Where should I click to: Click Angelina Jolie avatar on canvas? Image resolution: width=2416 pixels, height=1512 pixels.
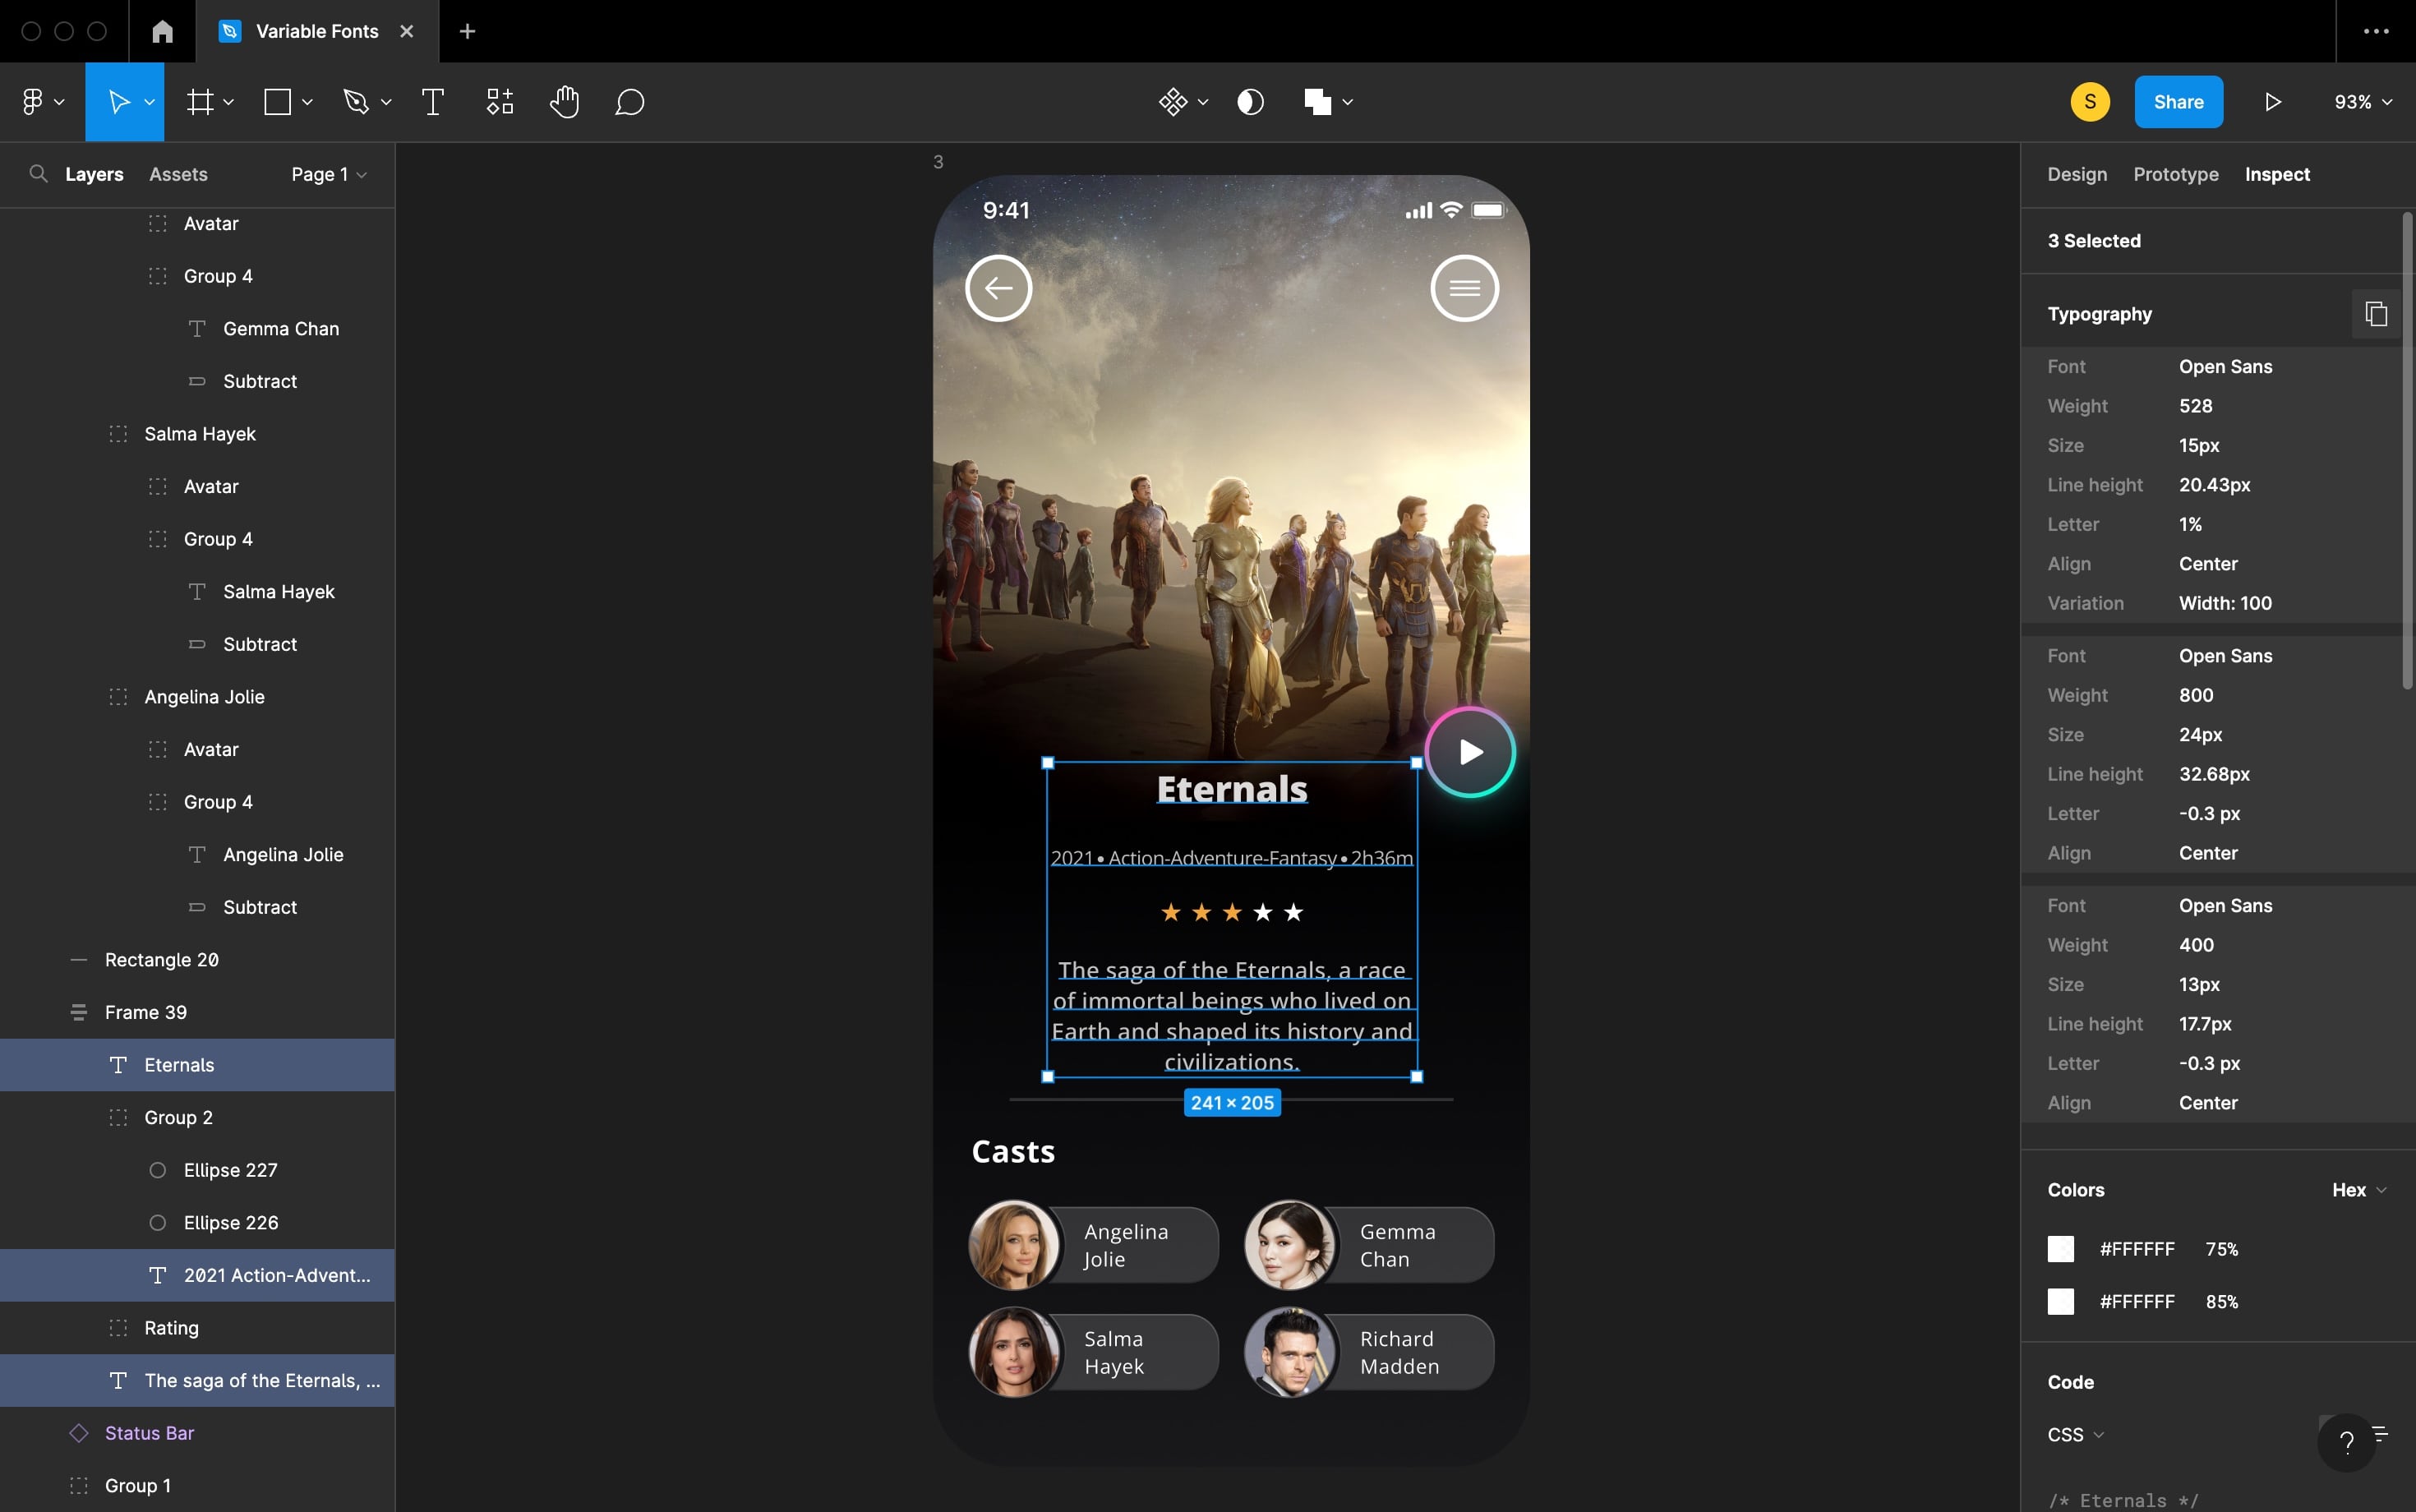[x=1013, y=1245]
